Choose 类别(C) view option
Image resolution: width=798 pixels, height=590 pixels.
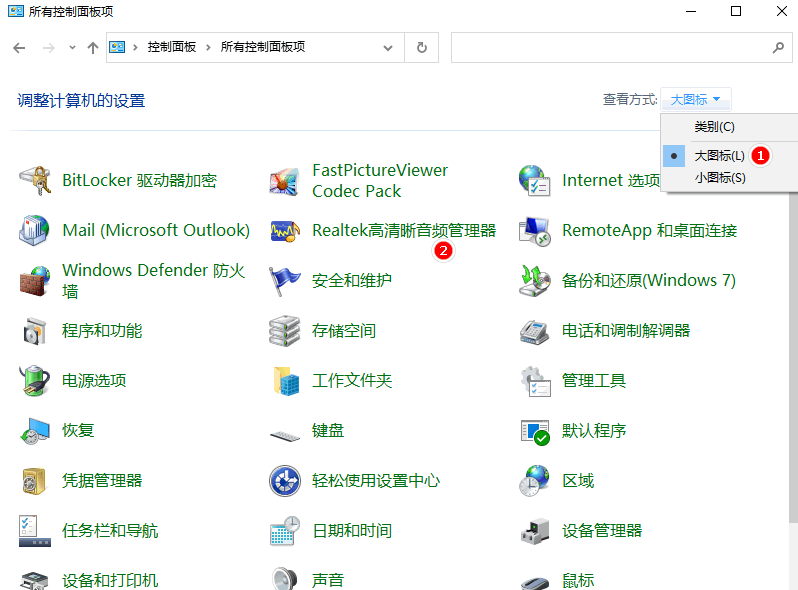pyautogui.click(x=714, y=127)
